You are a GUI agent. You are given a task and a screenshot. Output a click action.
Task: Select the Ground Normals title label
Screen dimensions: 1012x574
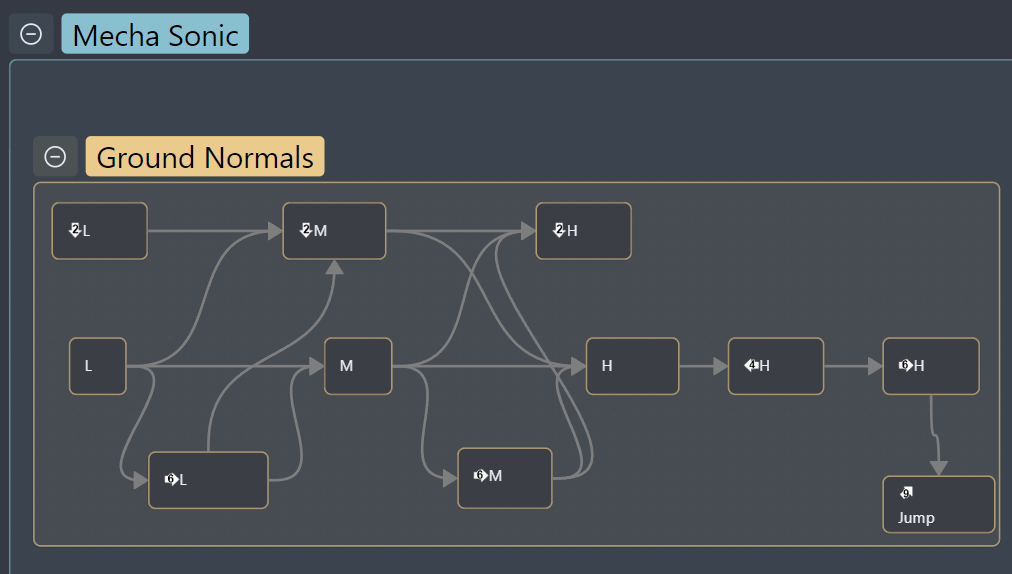tap(205, 156)
